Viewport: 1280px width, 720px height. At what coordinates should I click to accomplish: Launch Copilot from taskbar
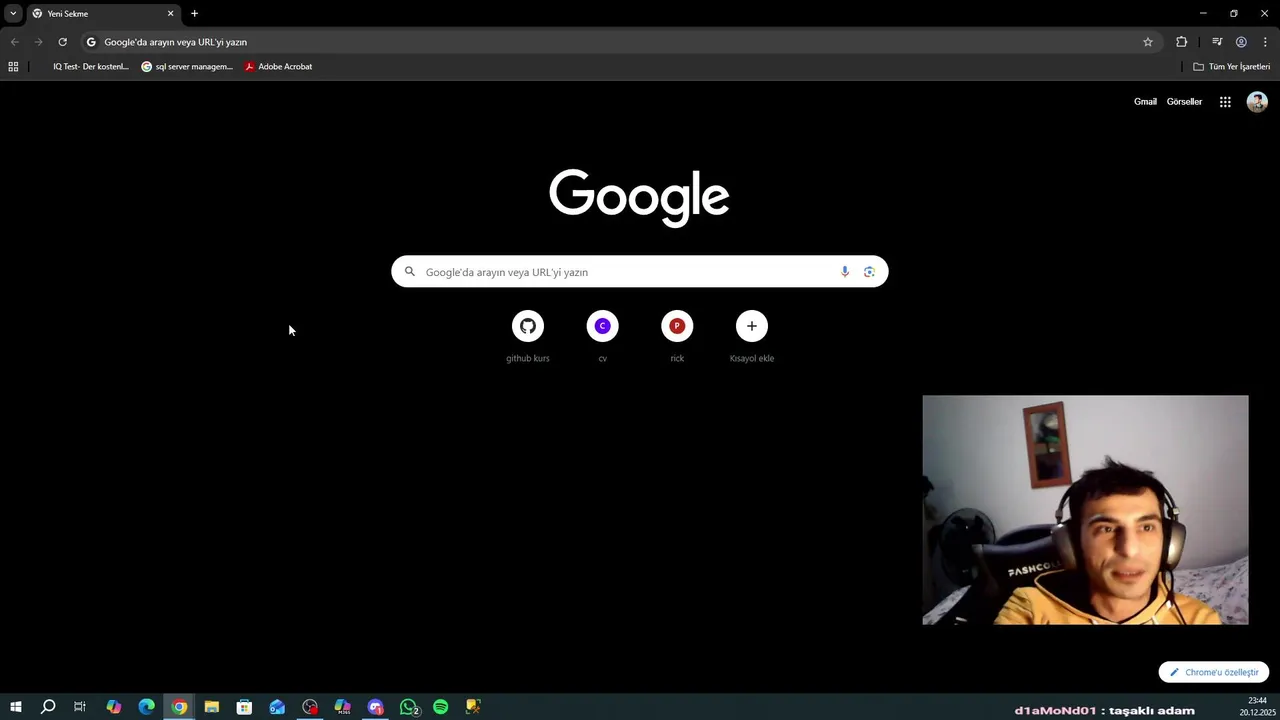point(113,707)
